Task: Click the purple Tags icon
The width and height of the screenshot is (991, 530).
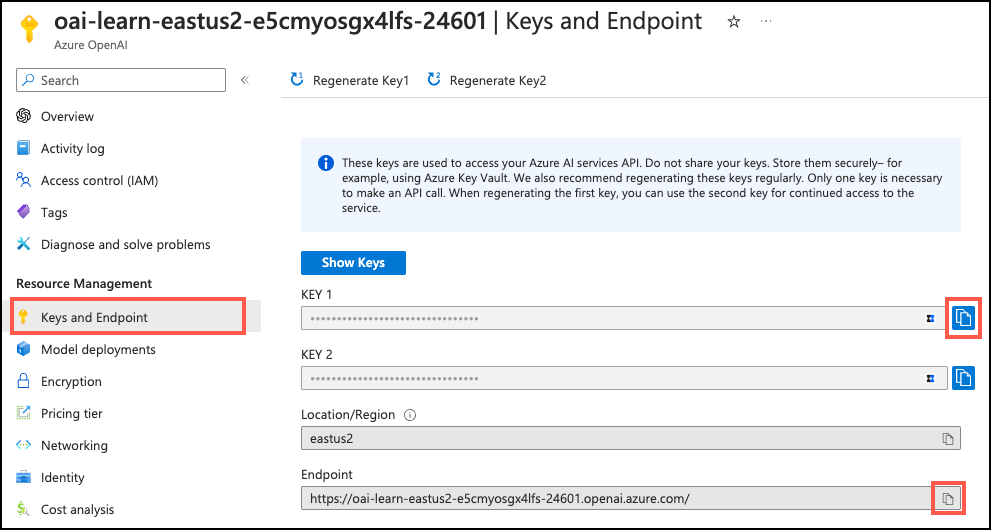Action: point(24,212)
